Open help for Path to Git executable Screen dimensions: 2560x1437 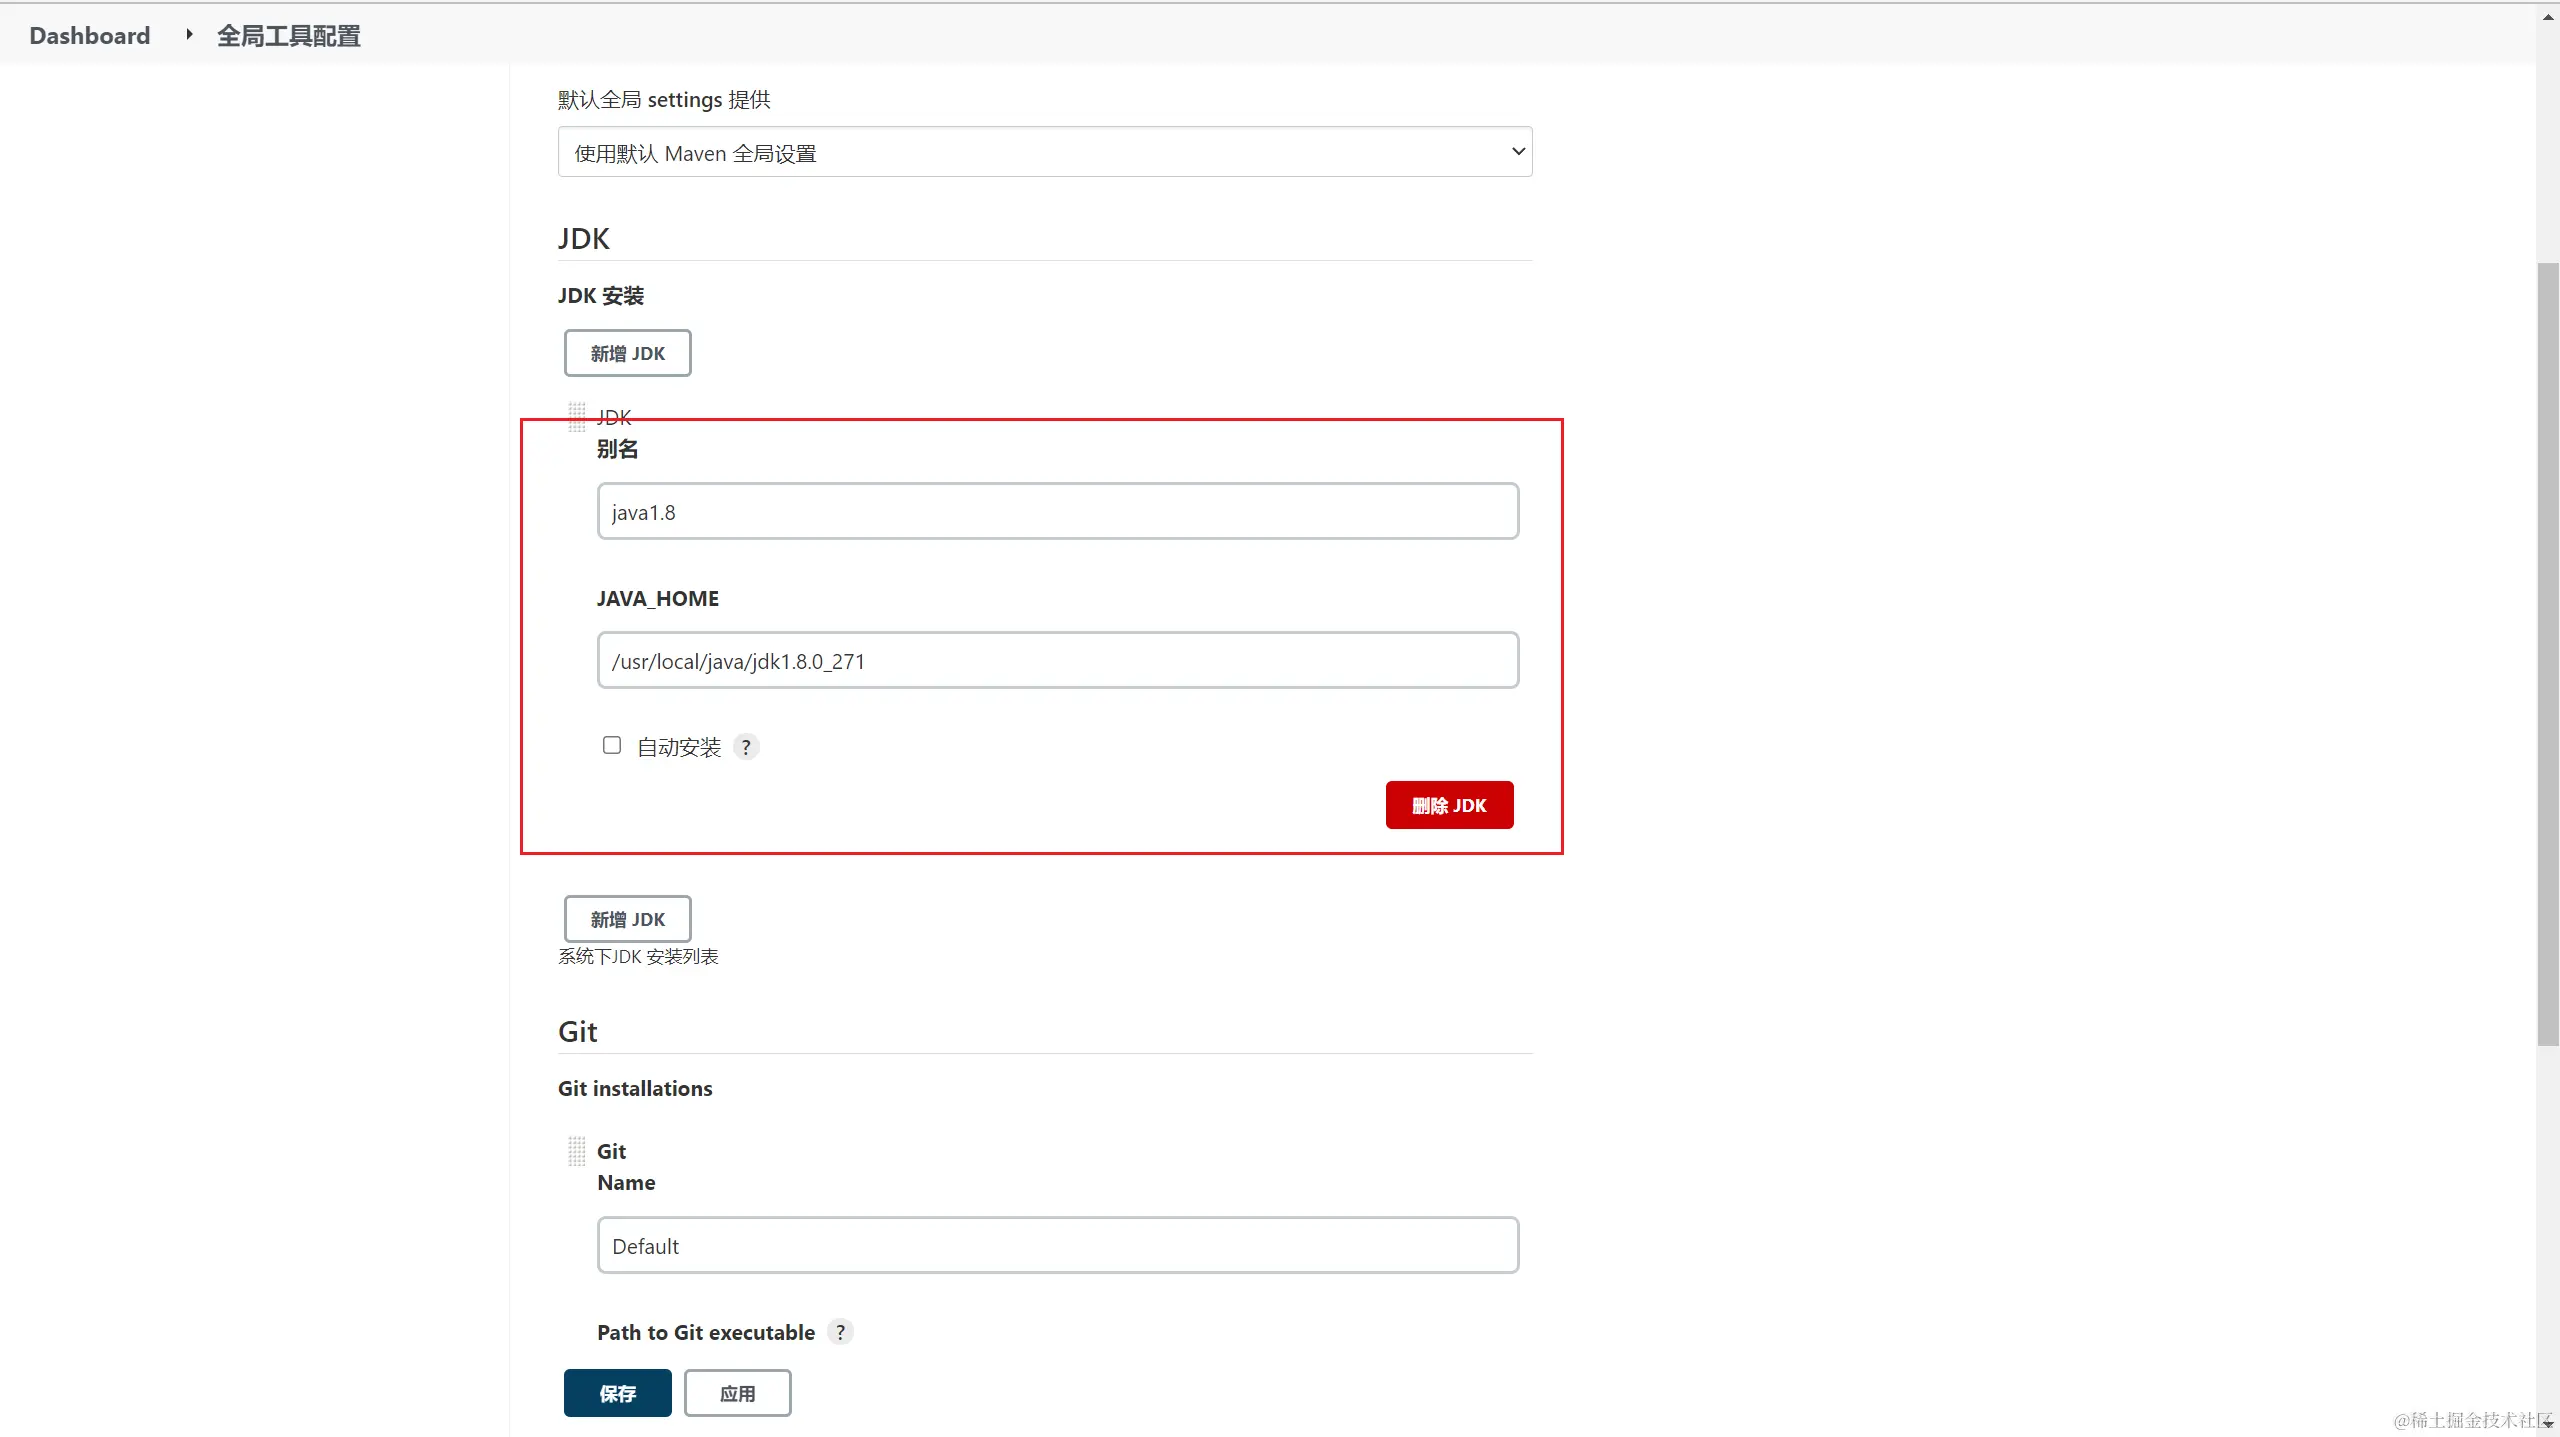[x=840, y=1332]
